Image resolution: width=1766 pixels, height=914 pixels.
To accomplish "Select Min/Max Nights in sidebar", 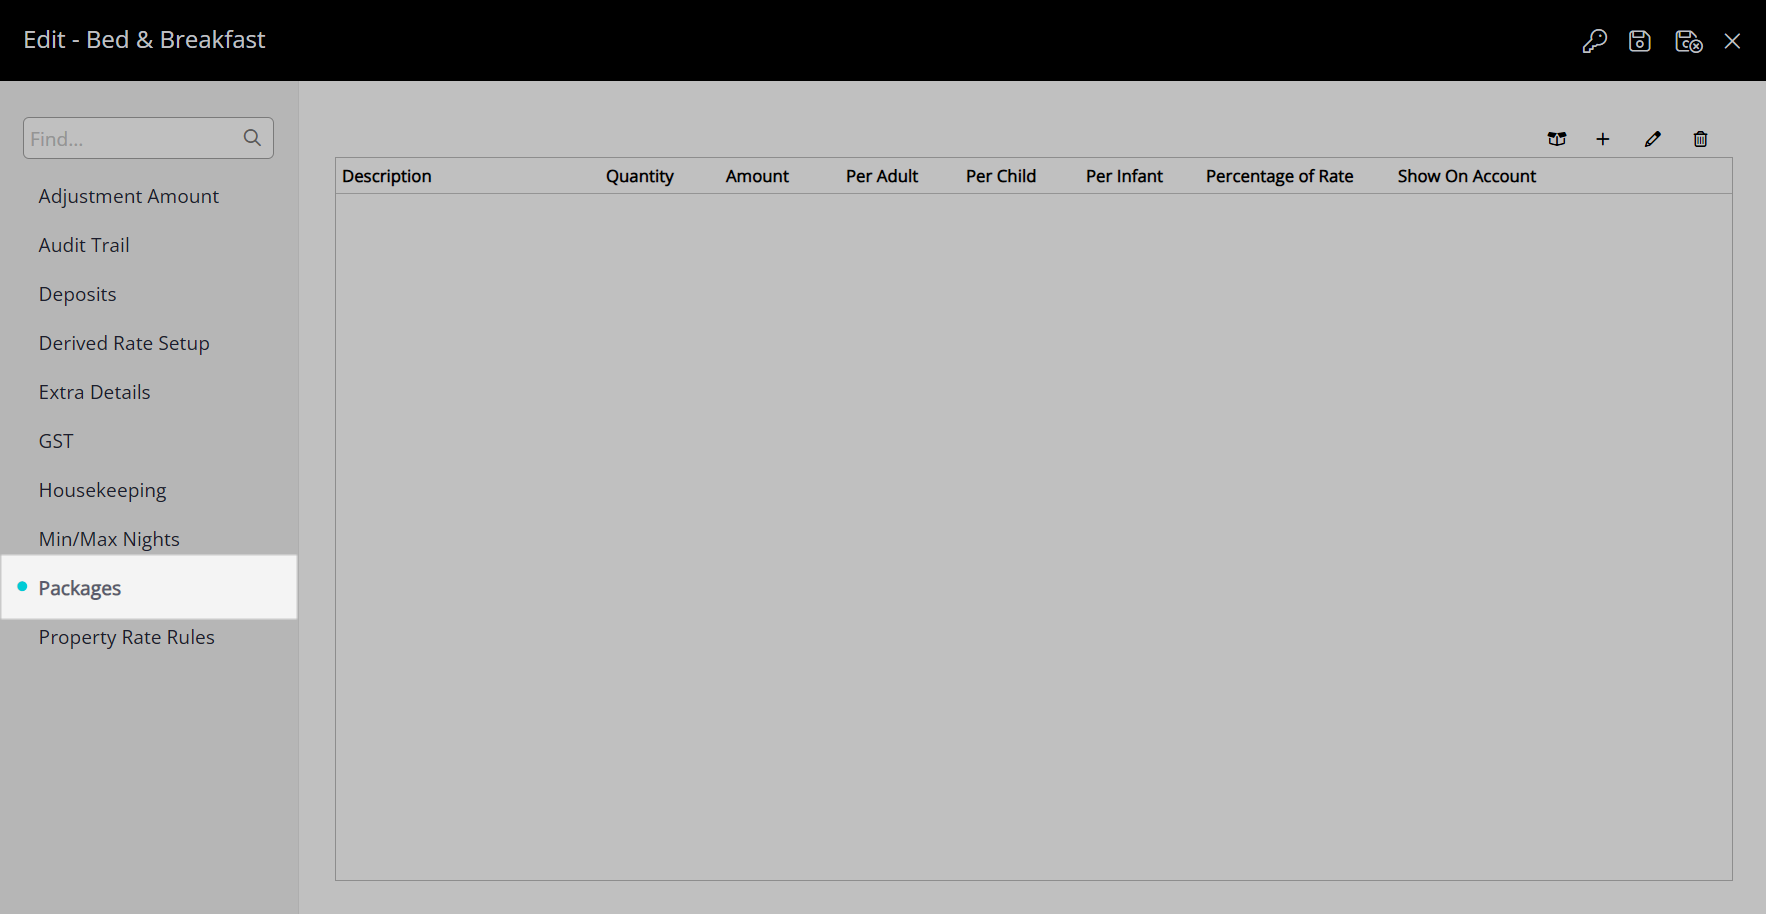I will pyautogui.click(x=109, y=539).
